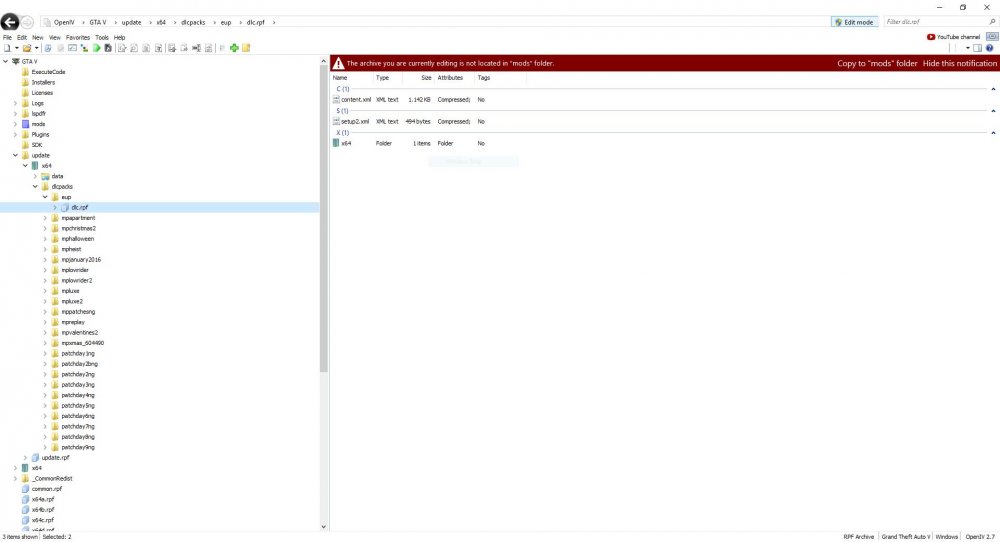Select the lspdfr folder in tree
Screen dimensions: 1000x542
pos(38,114)
